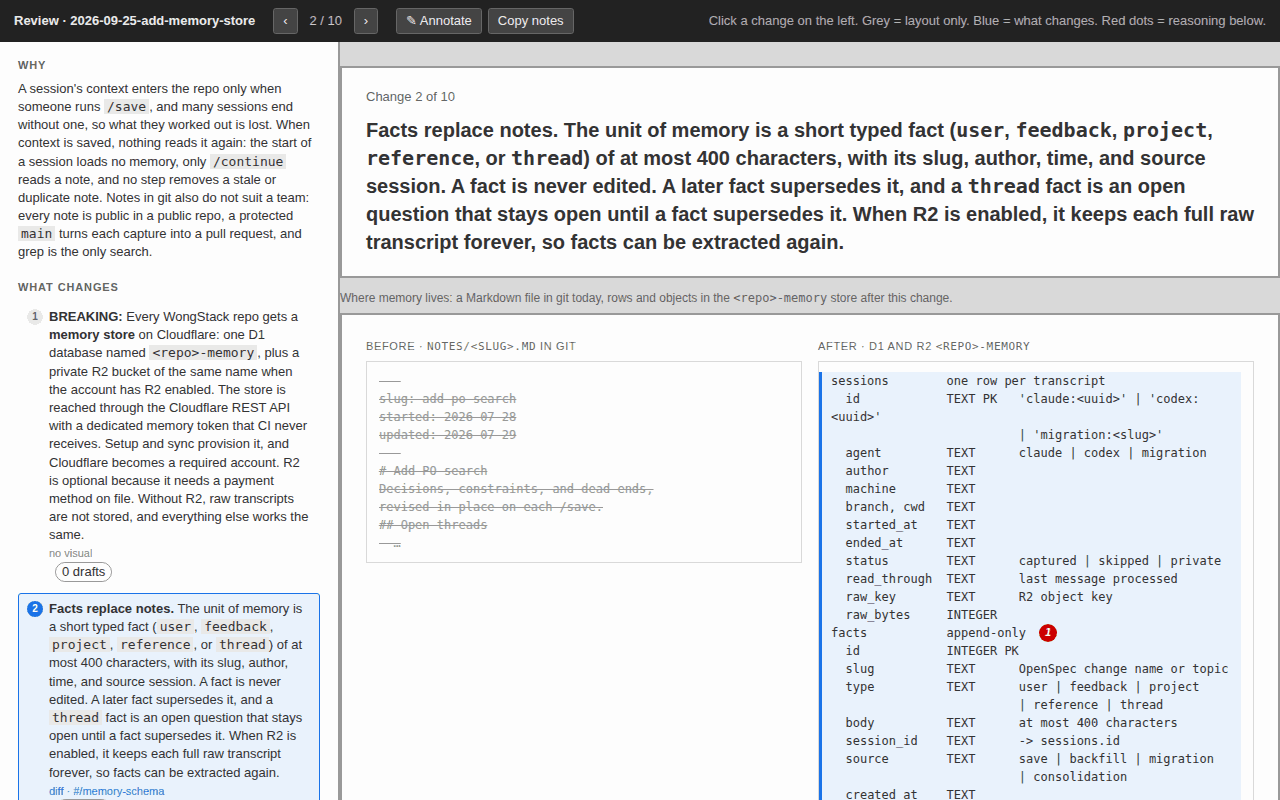1280x800 pixels.
Task: Click the Annotate button
Action: point(439,21)
